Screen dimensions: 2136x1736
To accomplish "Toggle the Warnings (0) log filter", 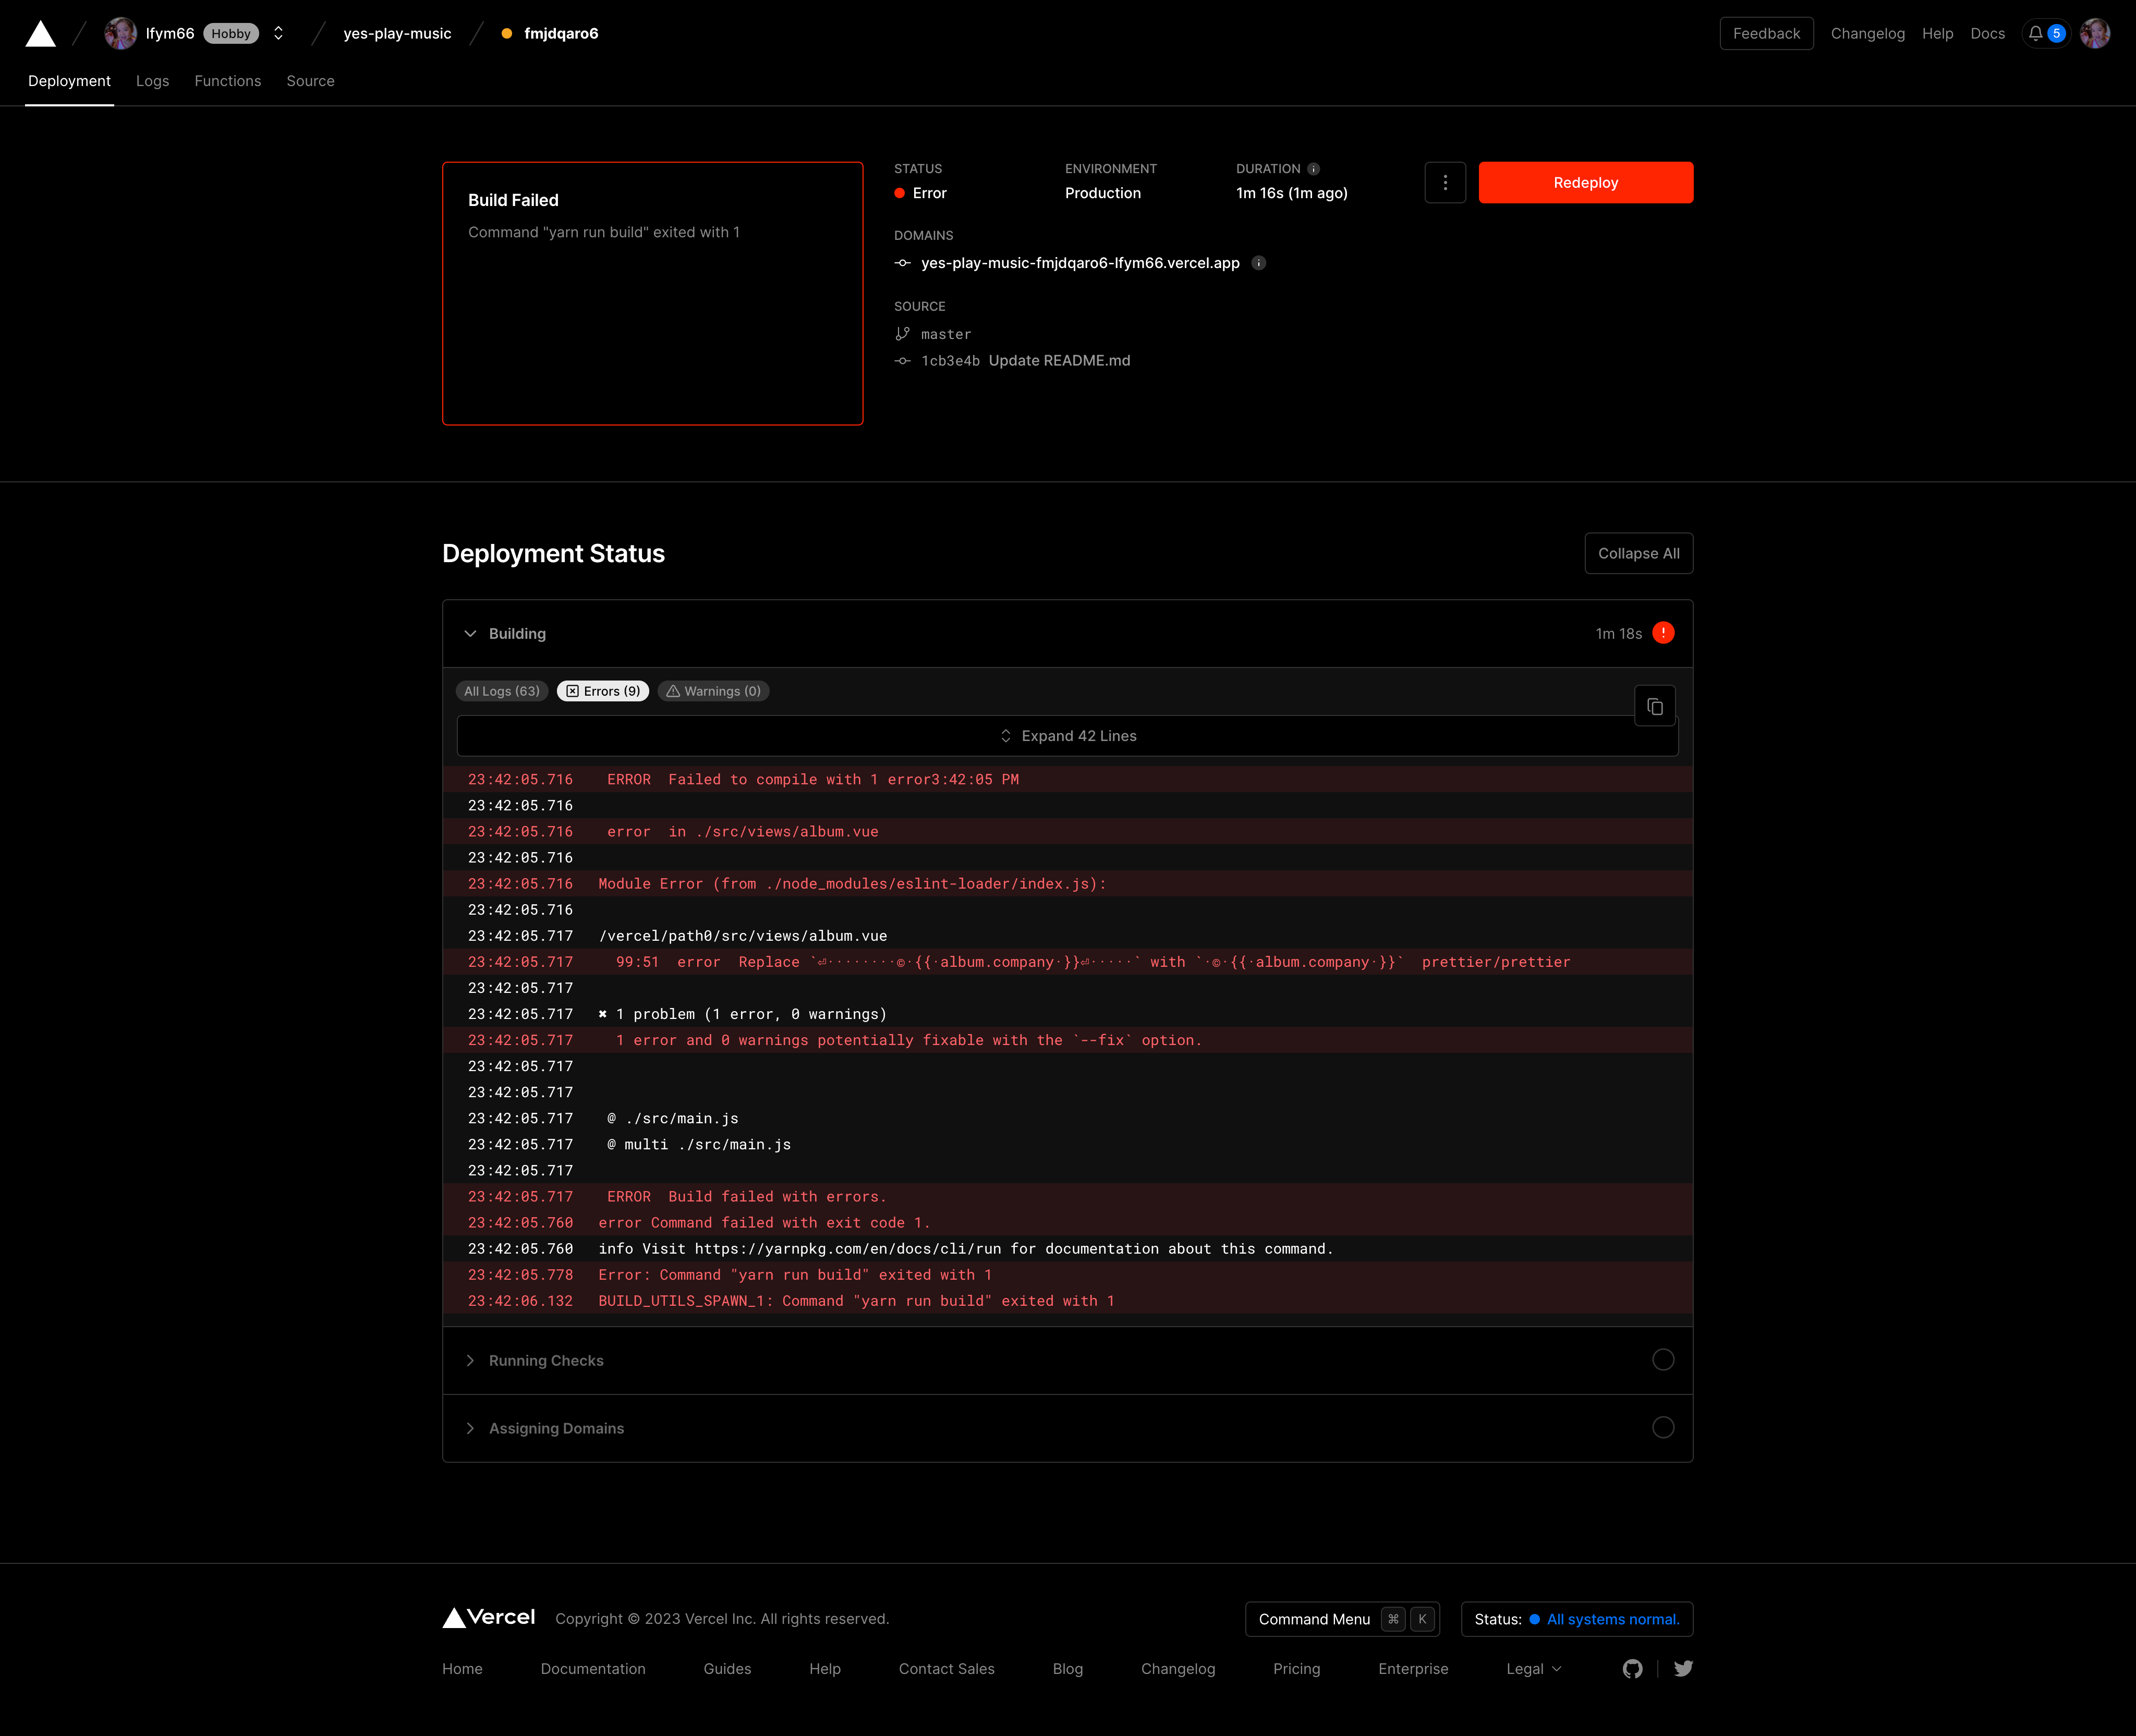I will [713, 691].
